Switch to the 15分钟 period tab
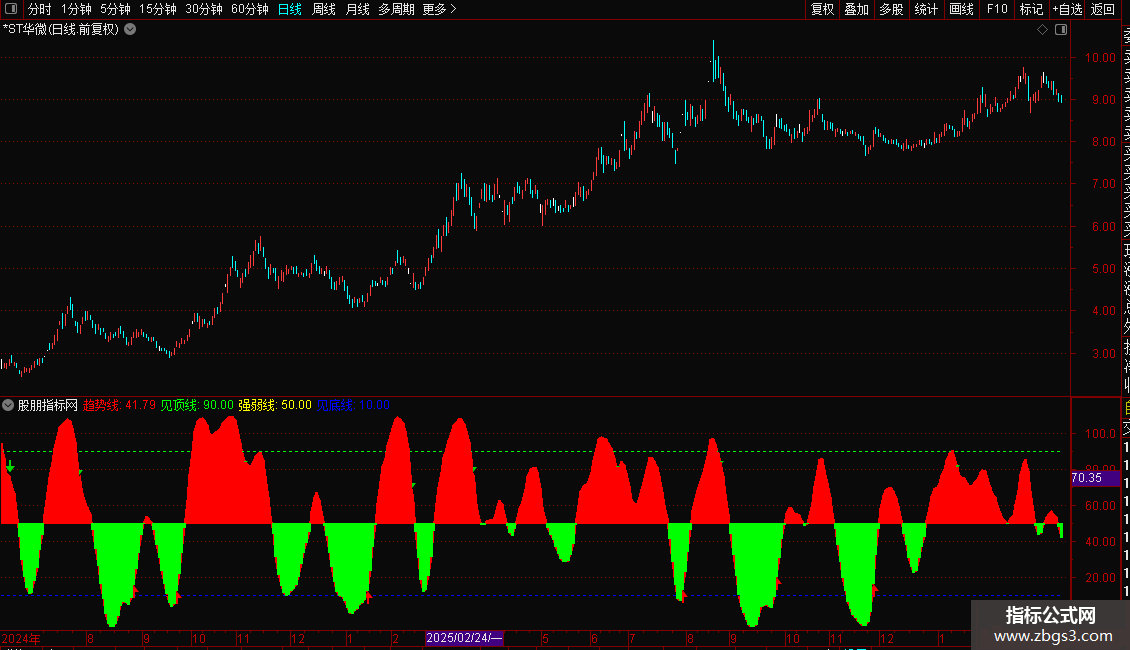 pos(158,9)
